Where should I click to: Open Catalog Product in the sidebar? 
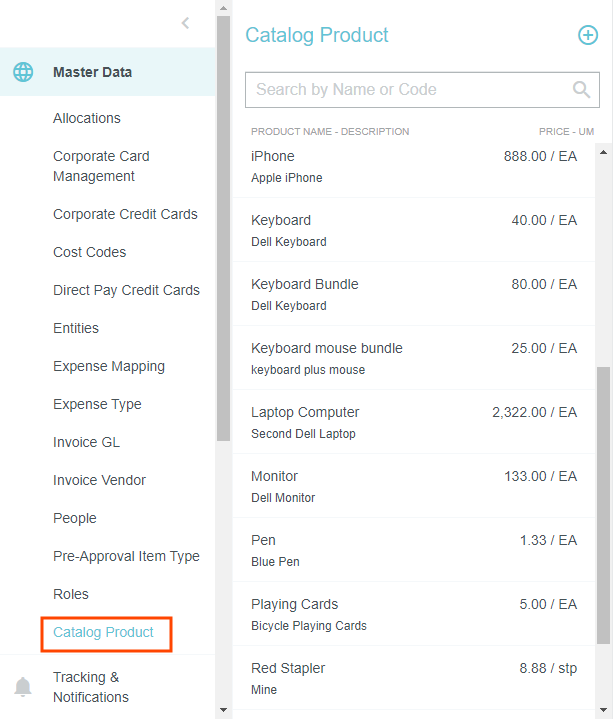click(104, 632)
